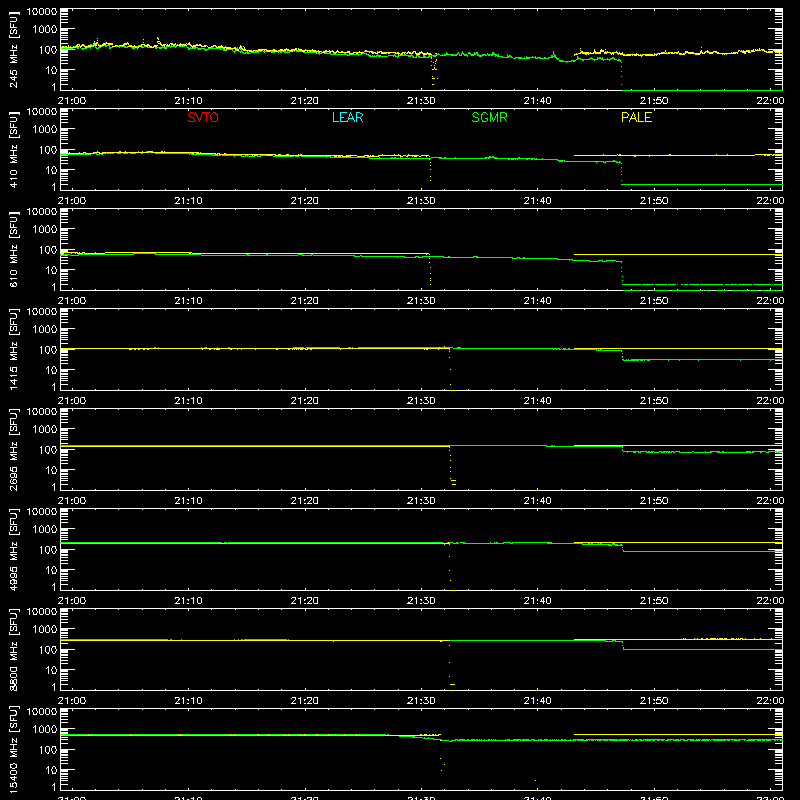Select the 21:30 label under the 4995 MHz plot

coord(421,601)
